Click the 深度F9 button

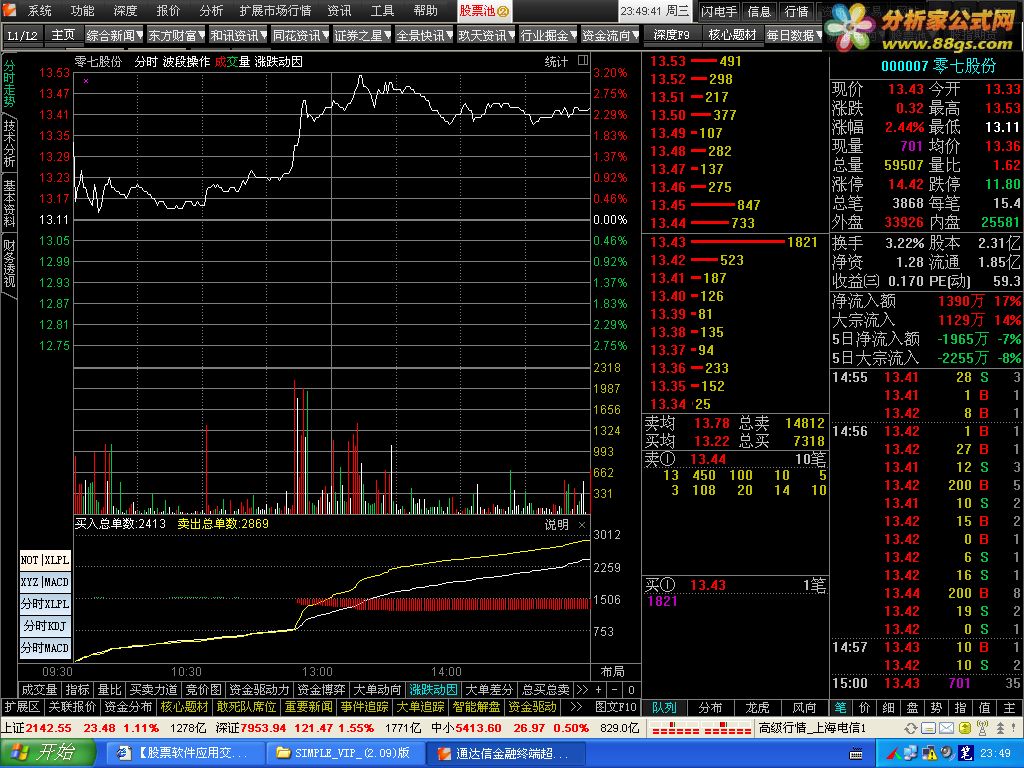(x=671, y=35)
